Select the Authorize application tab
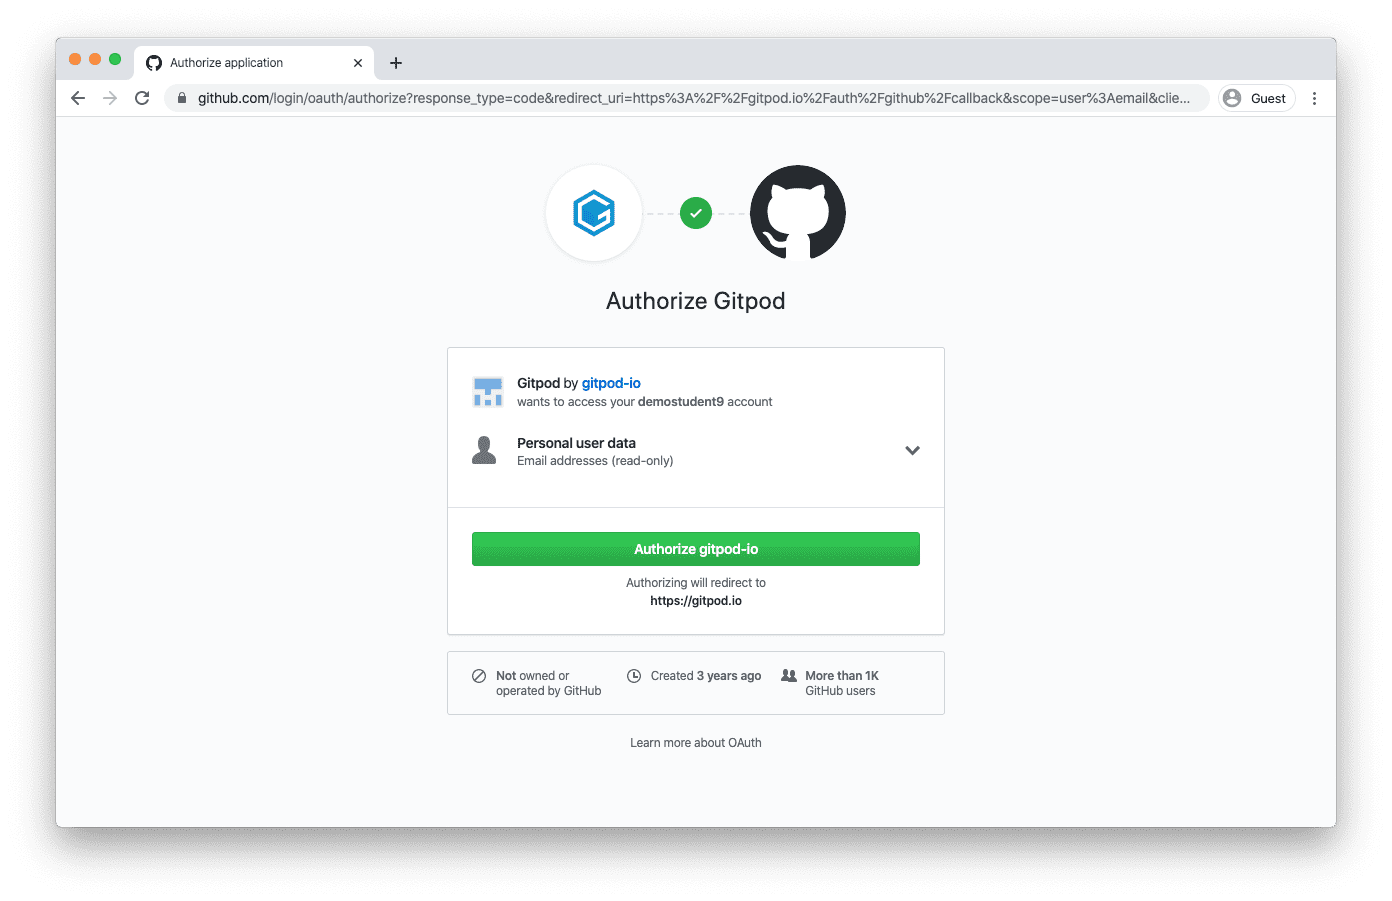Screen dimensions: 1392x901 tap(254, 62)
